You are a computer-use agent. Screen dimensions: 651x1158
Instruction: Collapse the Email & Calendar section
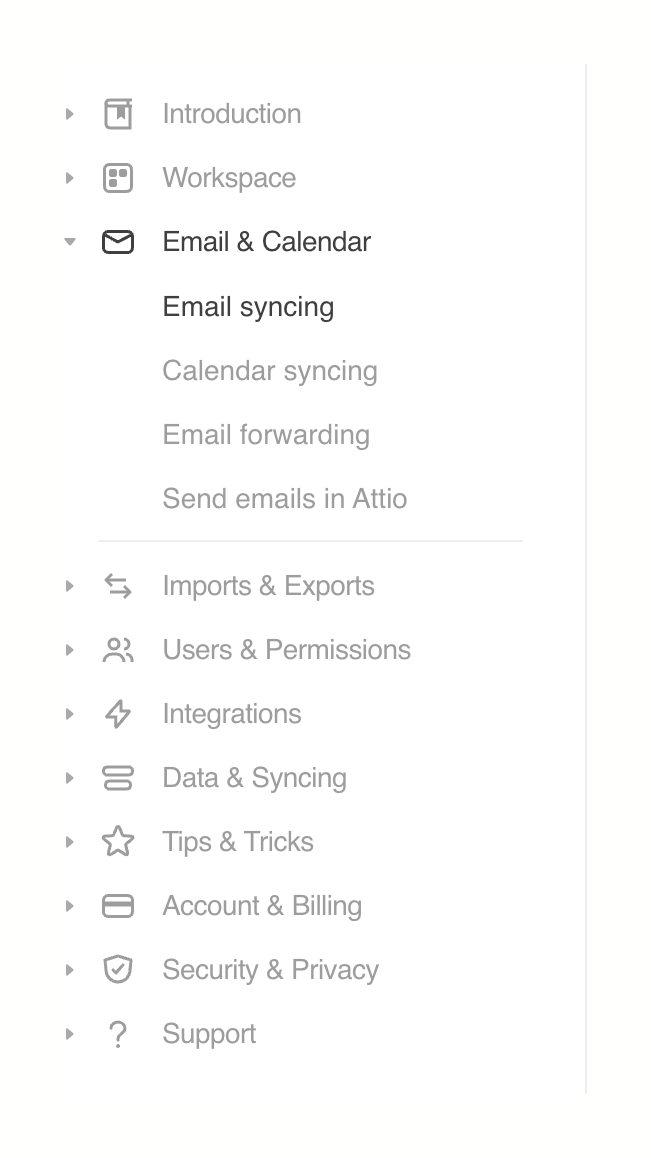(x=69, y=241)
